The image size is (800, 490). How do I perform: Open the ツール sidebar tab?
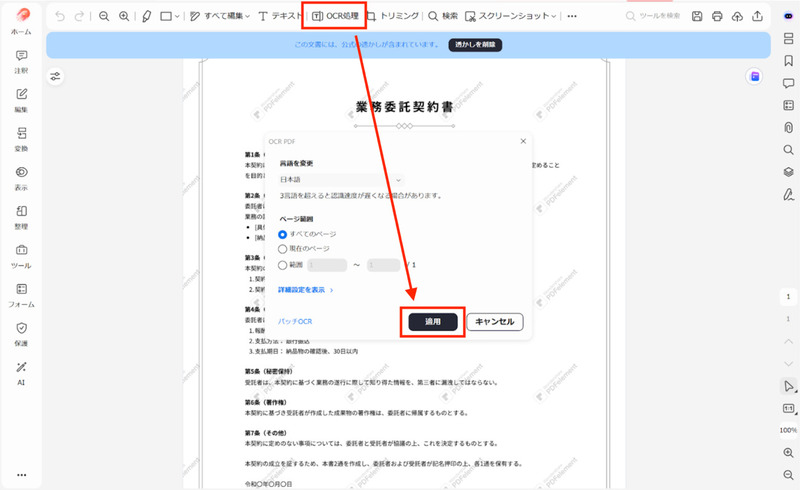[x=21, y=257]
